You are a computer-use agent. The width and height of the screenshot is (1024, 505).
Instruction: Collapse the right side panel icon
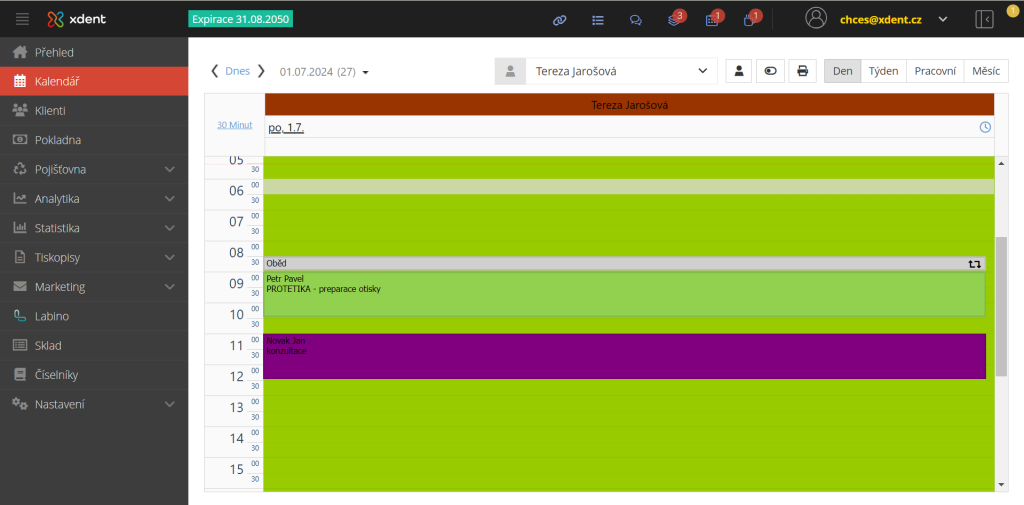click(x=984, y=19)
